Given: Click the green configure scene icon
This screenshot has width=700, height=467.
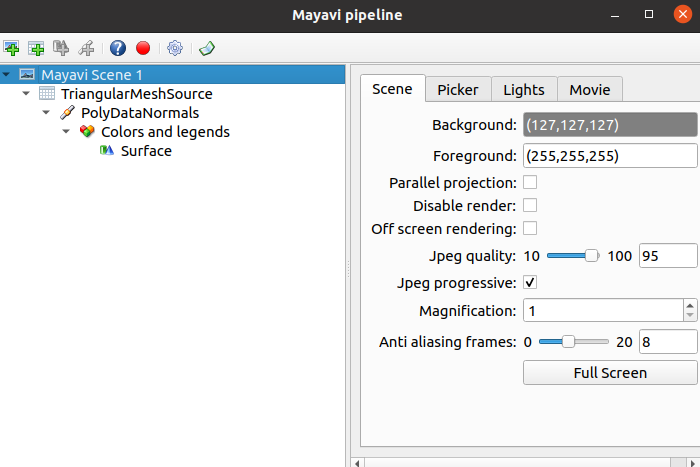Looking at the screenshot, I should click(x=207, y=48).
